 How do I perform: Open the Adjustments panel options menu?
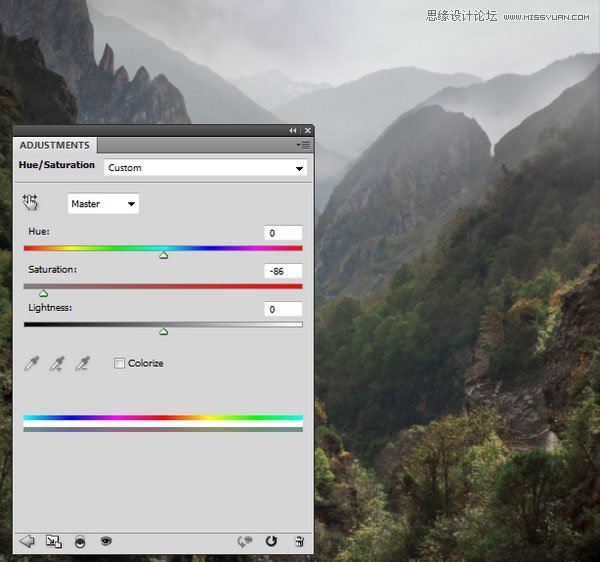(x=303, y=145)
